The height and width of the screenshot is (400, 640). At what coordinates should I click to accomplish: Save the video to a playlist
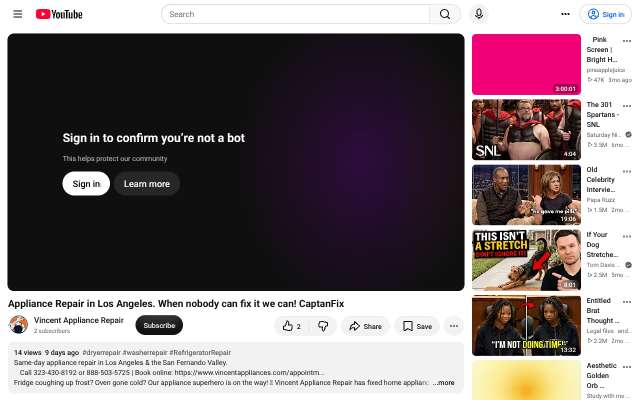417,326
